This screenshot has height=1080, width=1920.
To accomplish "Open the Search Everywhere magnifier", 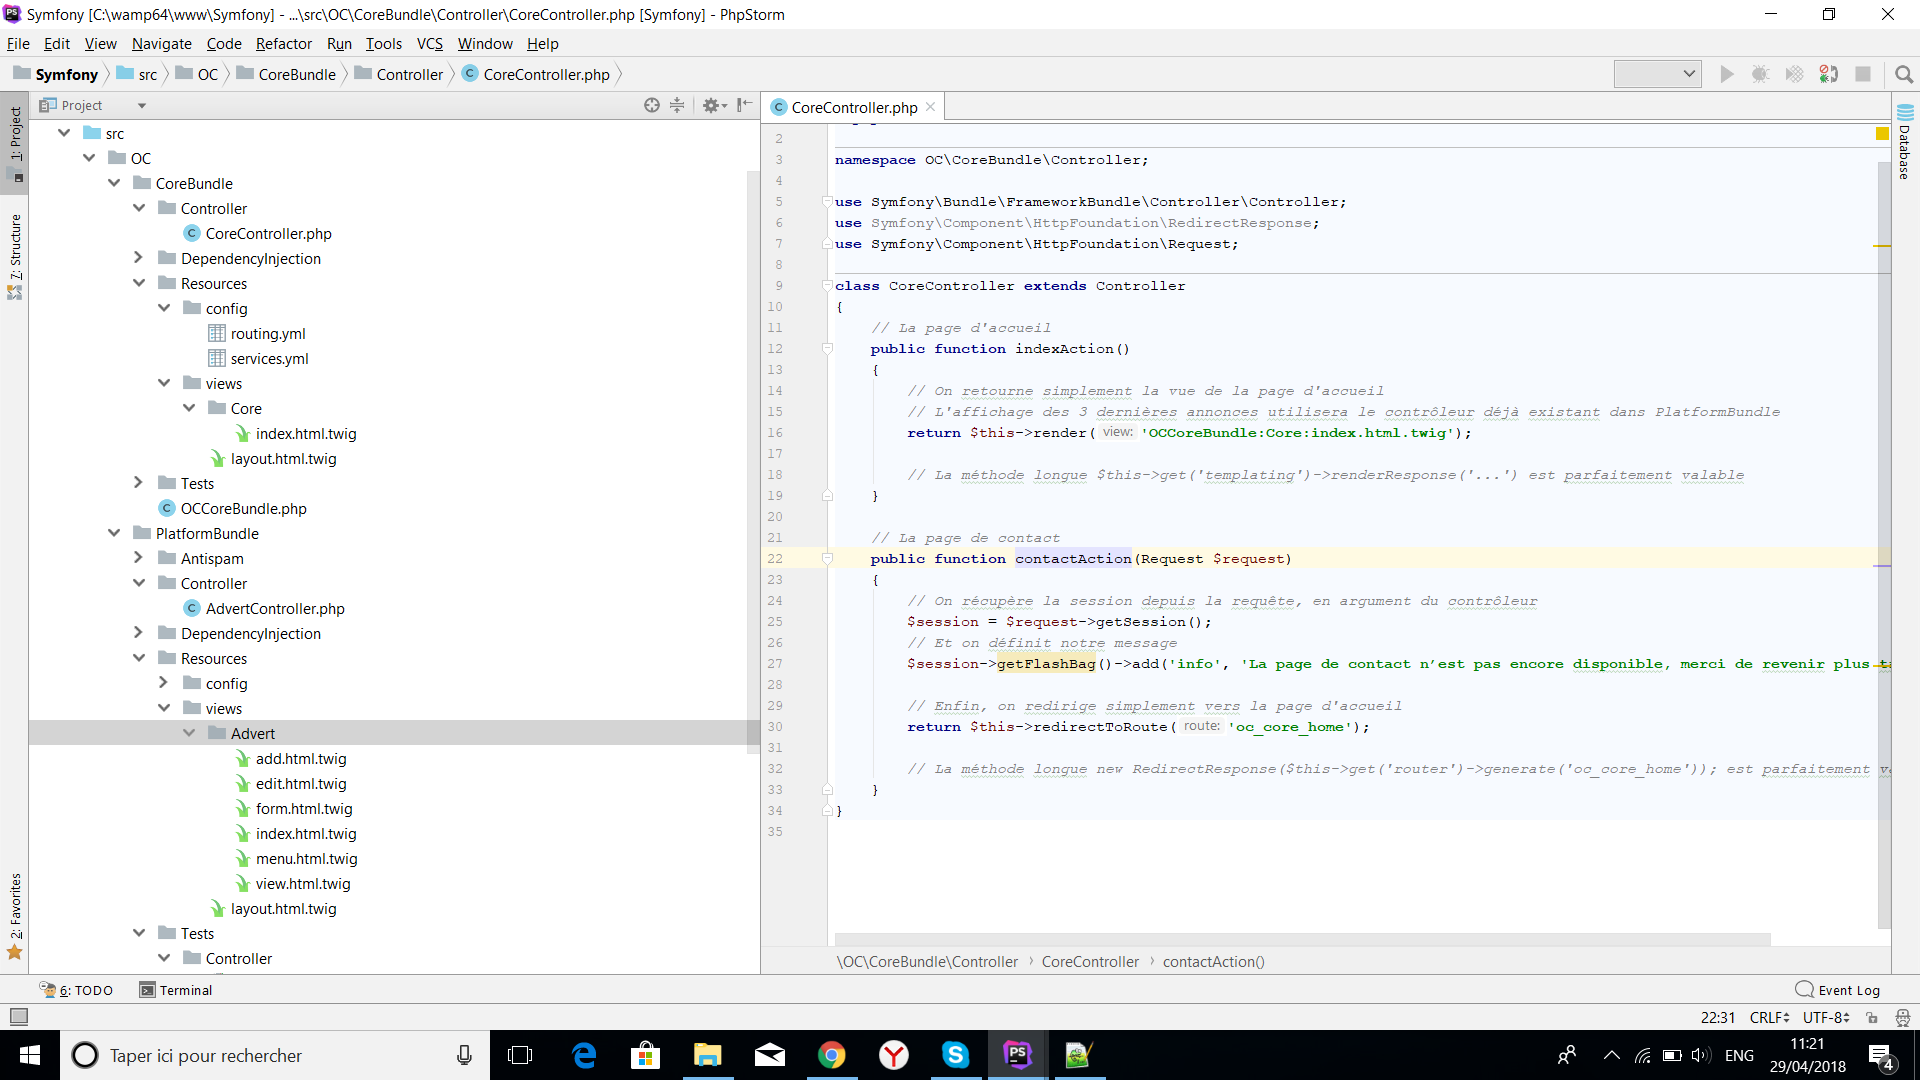I will tap(1905, 74).
